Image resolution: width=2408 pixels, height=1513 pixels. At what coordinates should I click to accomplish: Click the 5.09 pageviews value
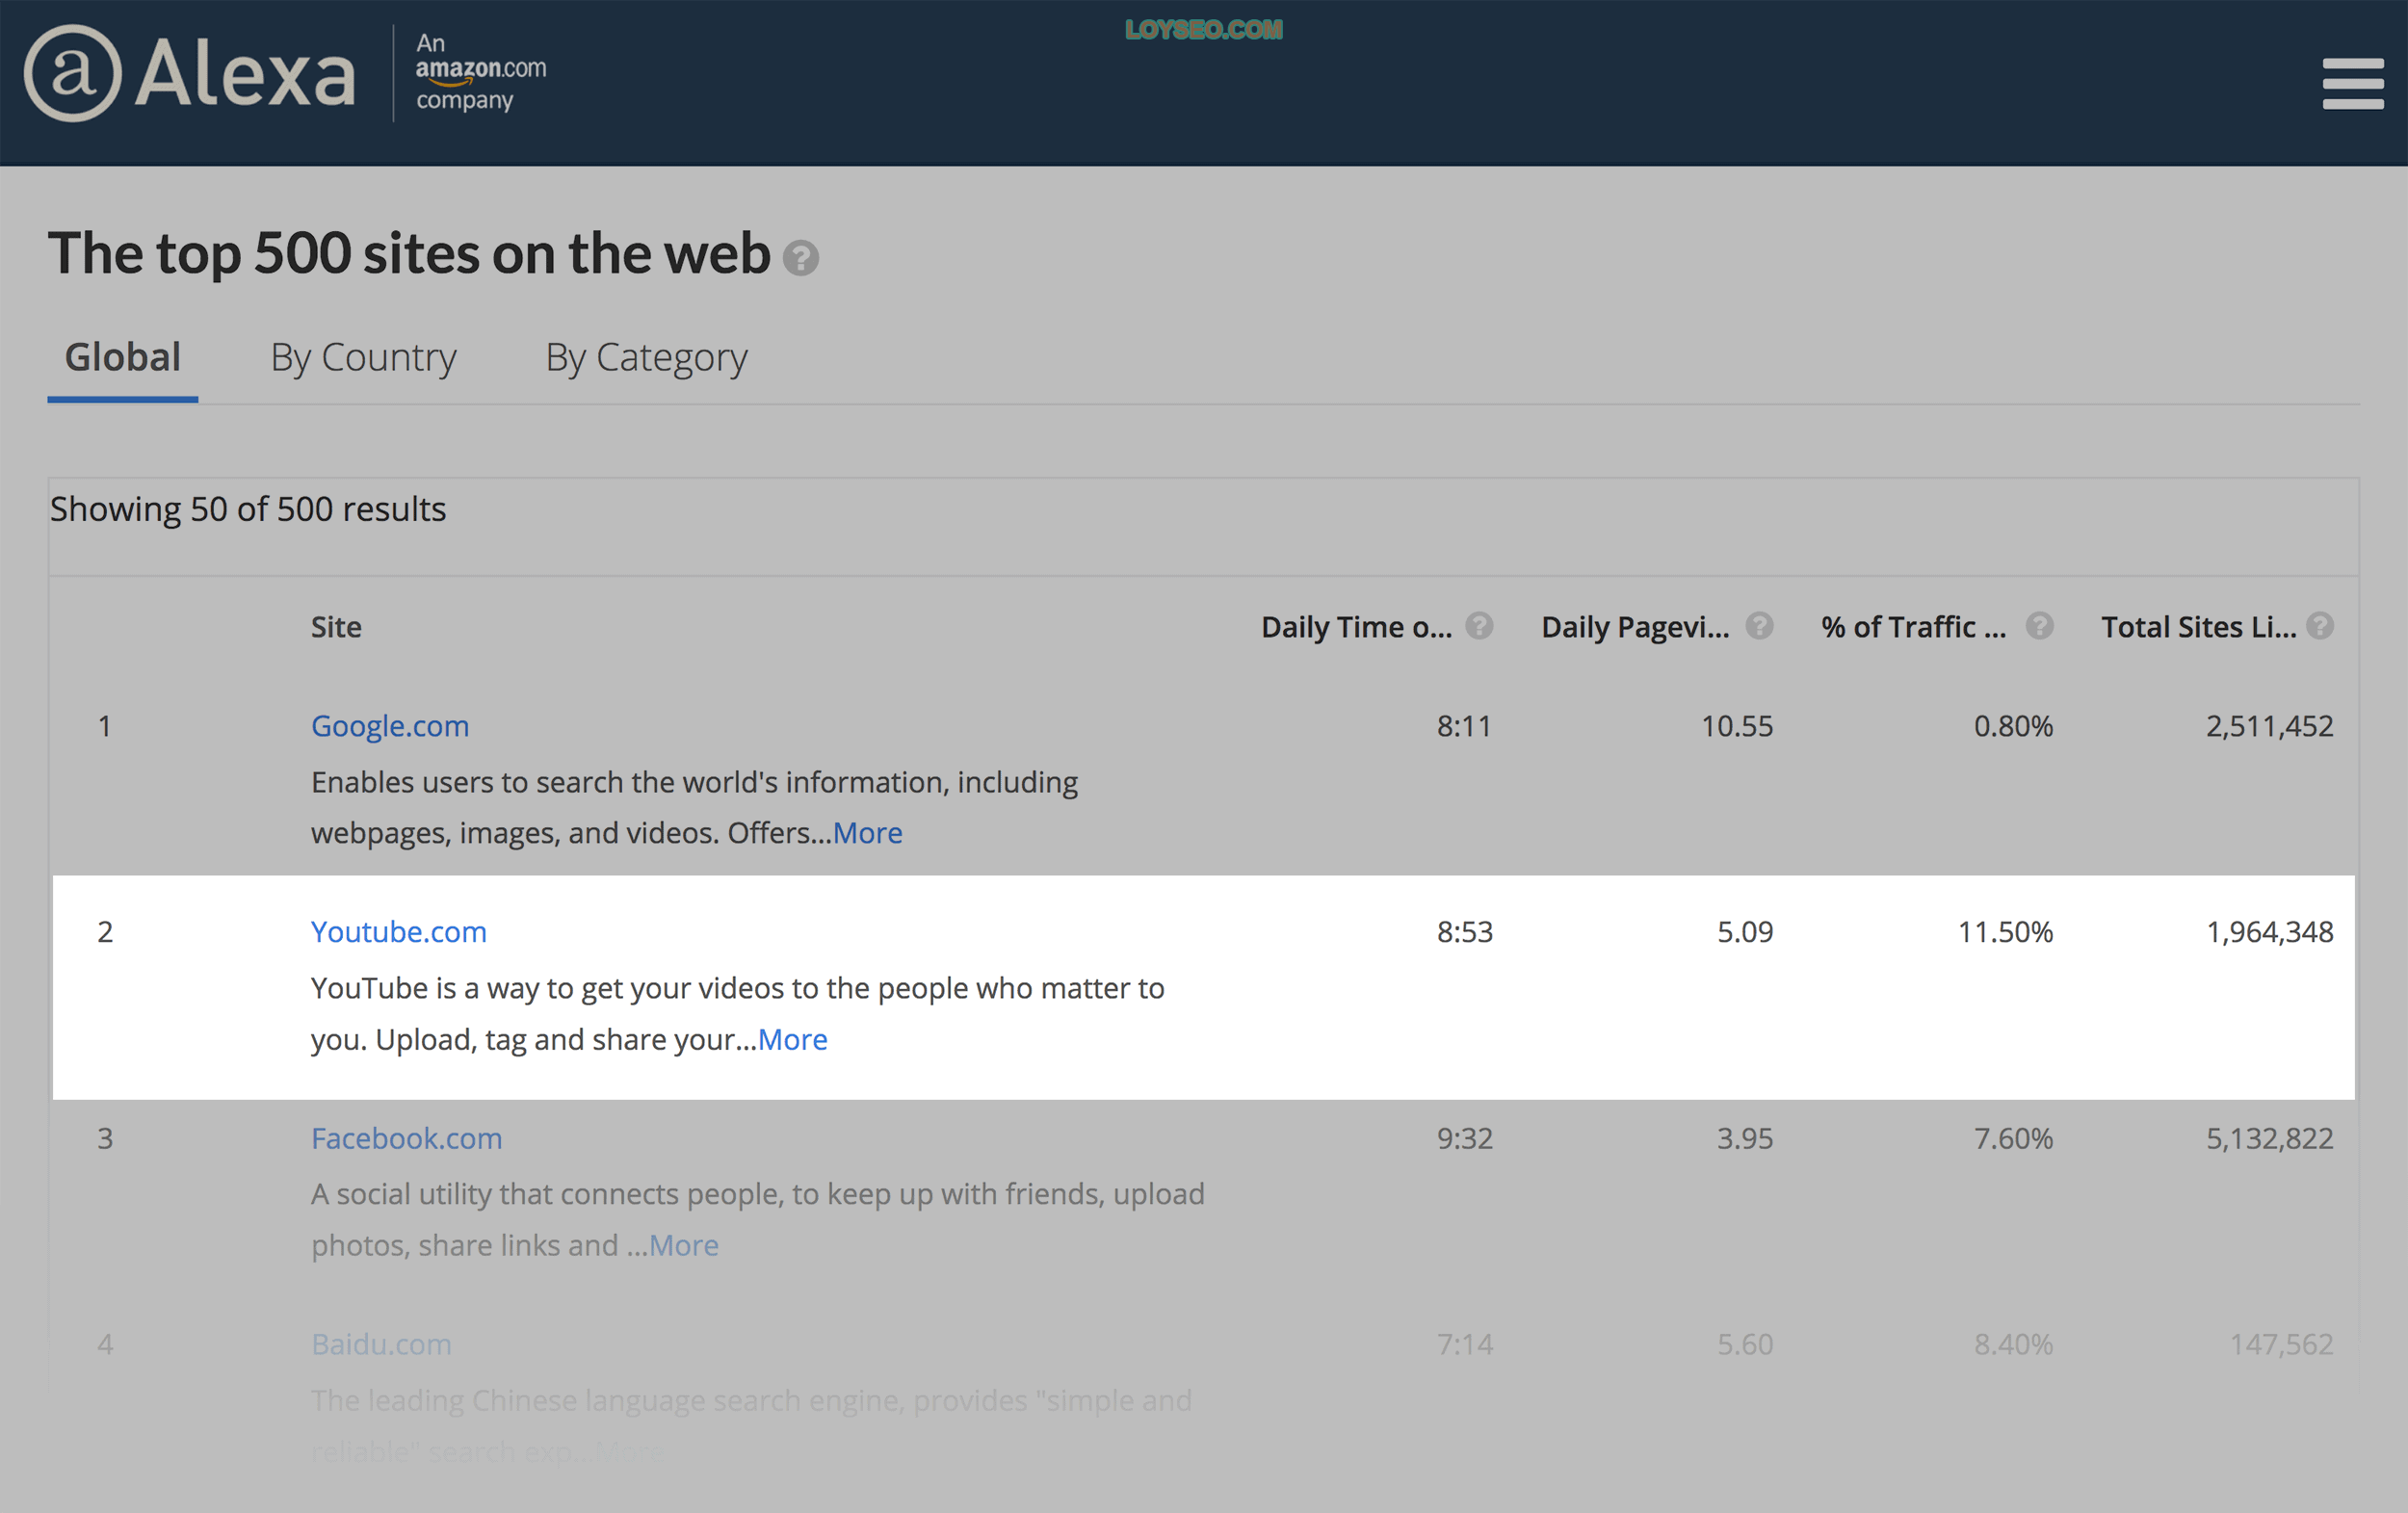[1745, 932]
